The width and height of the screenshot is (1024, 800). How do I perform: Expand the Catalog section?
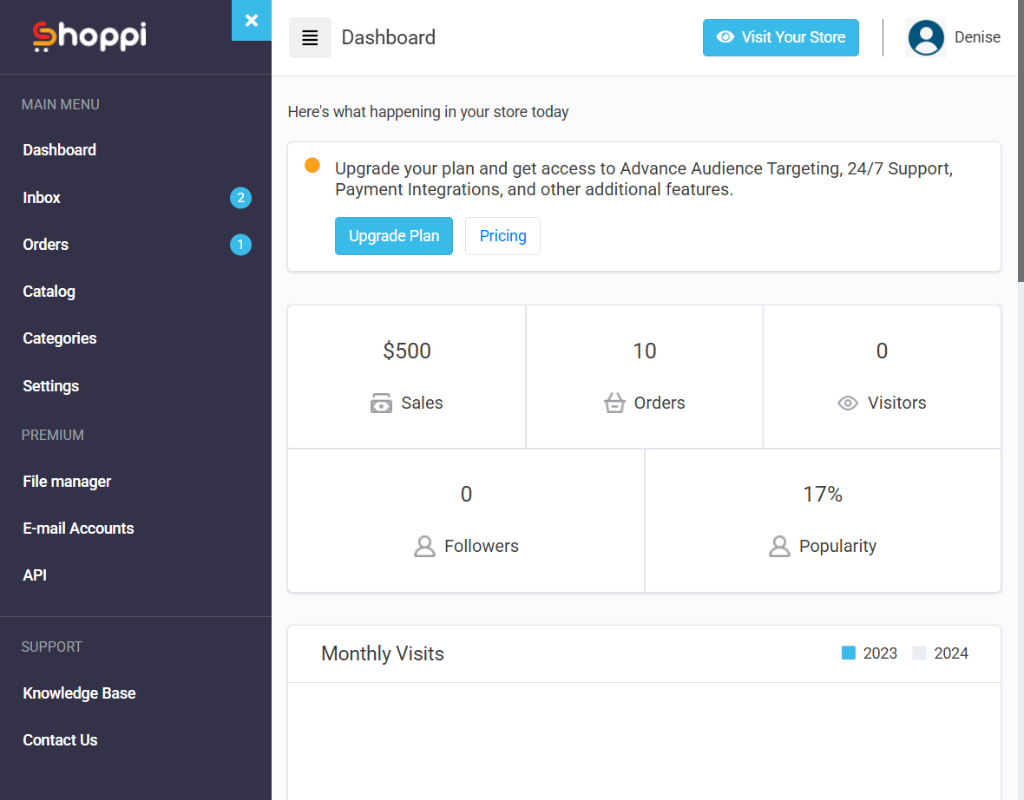(x=48, y=291)
